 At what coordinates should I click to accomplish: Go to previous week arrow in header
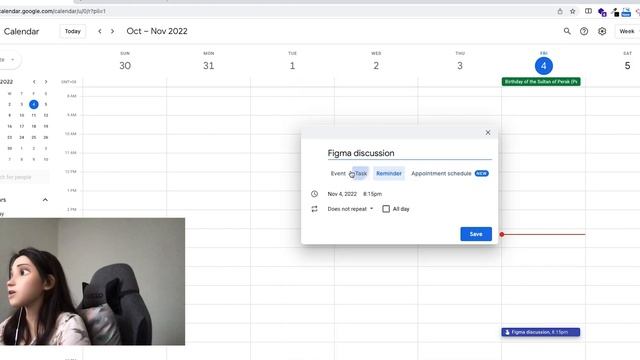[x=100, y=31]
